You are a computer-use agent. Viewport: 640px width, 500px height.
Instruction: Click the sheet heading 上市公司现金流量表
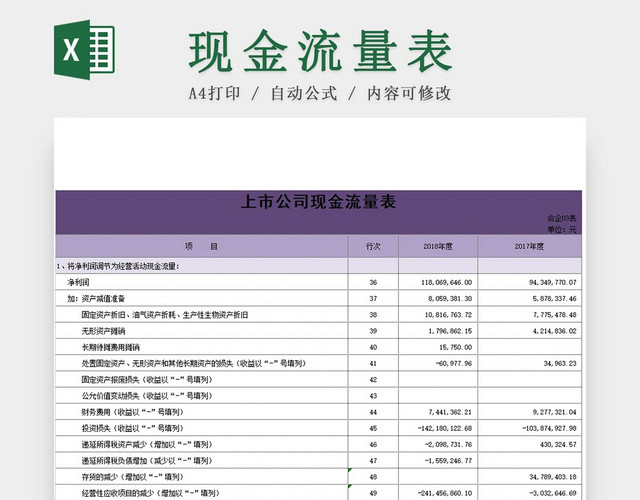[x=318, y=202]
